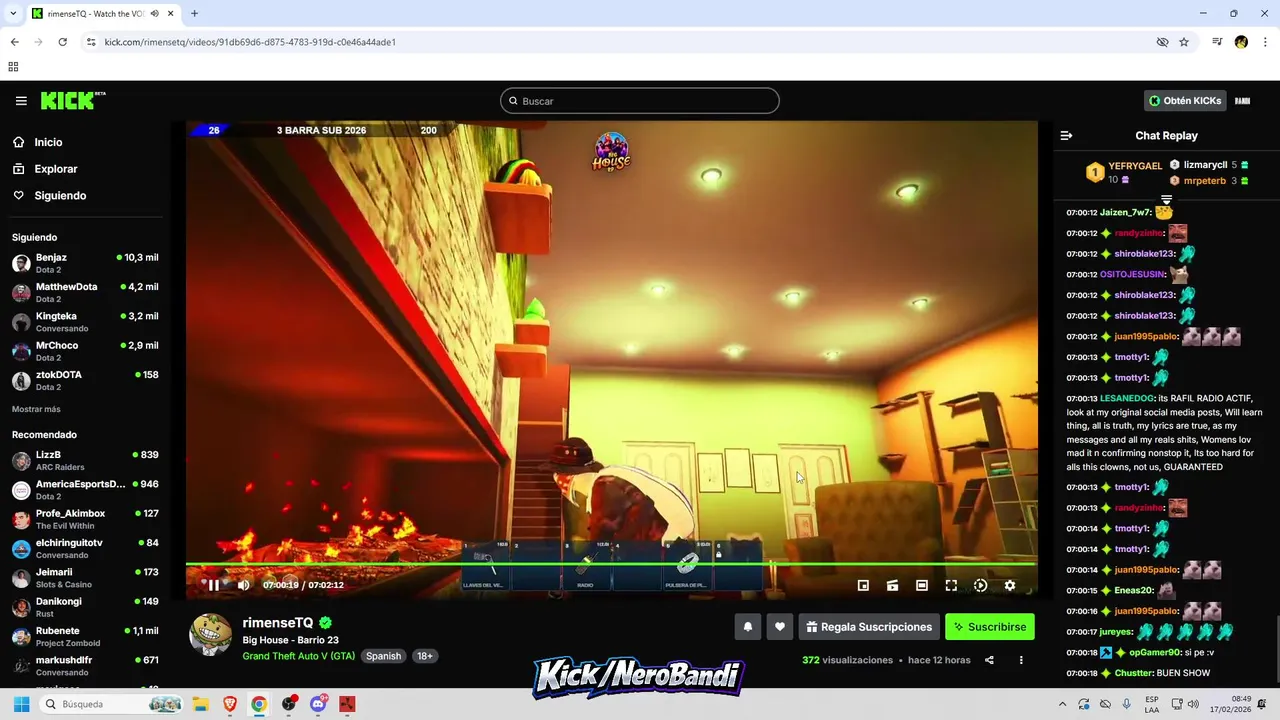This screenshot has width=1280, height=720.
Task: Open the Chrome apps grid shortcut
Action: click(x=13, y=67)
